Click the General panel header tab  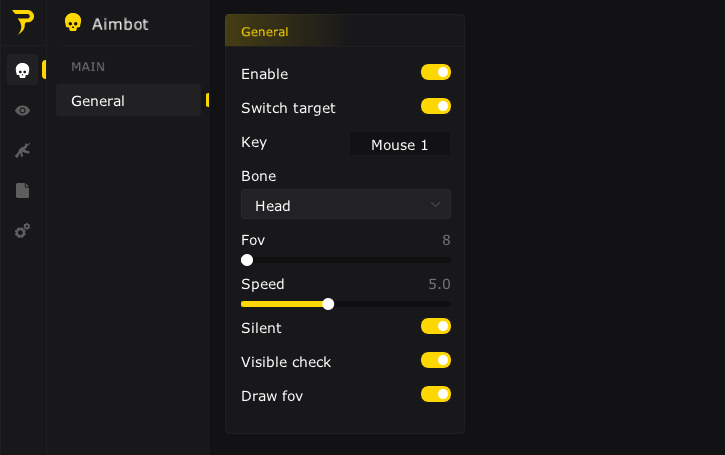pos(265,31)
